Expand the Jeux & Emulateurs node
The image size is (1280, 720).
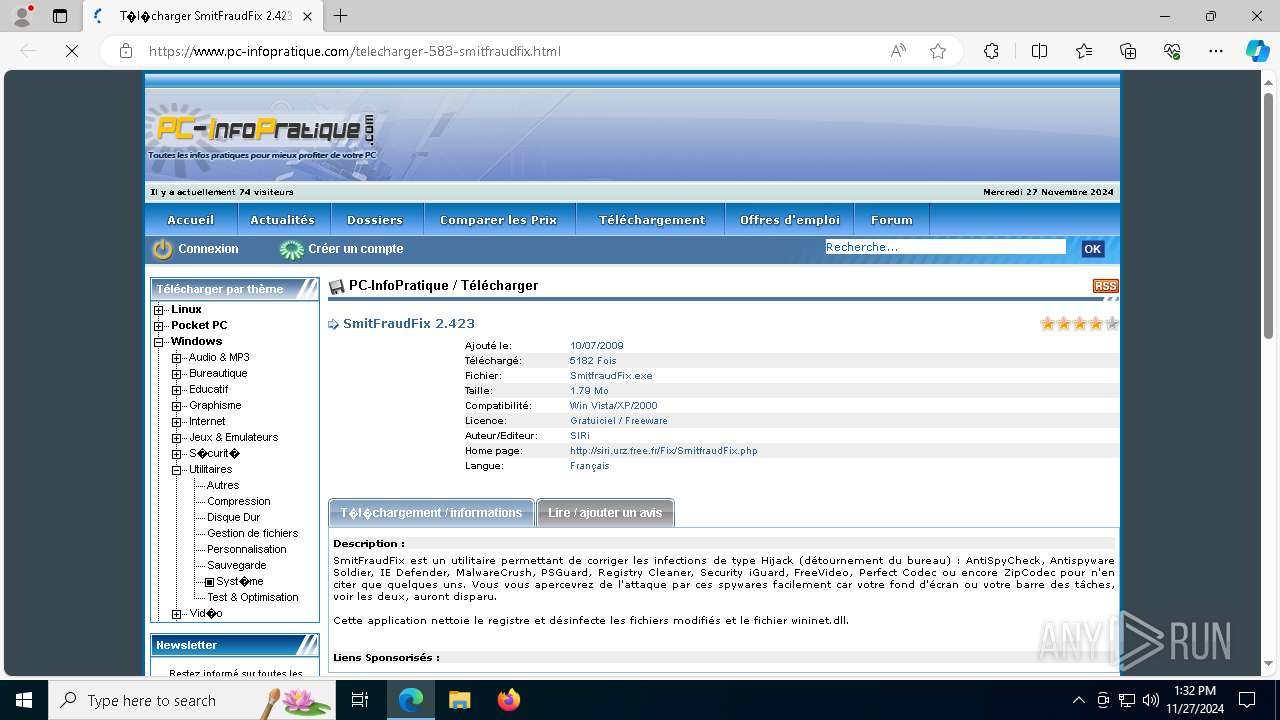176,438
